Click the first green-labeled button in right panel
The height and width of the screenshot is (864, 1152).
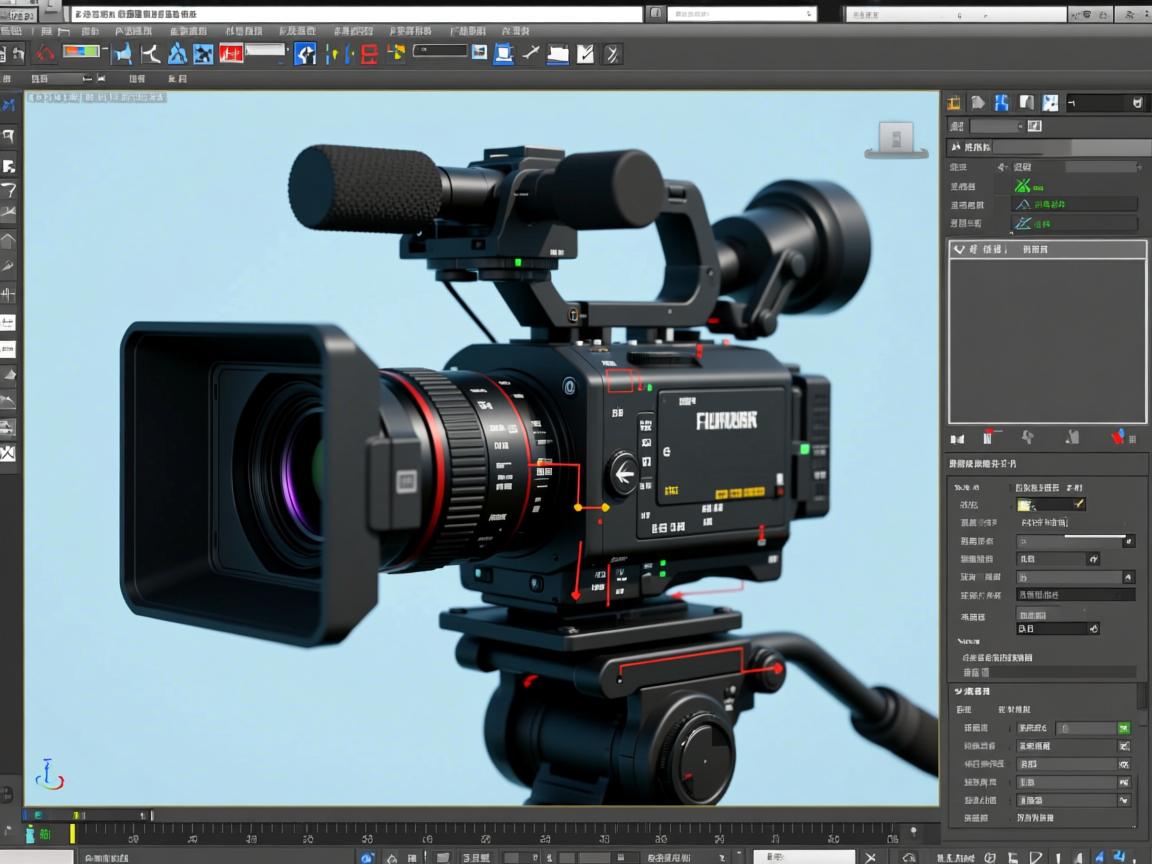tap(1028, 186)
